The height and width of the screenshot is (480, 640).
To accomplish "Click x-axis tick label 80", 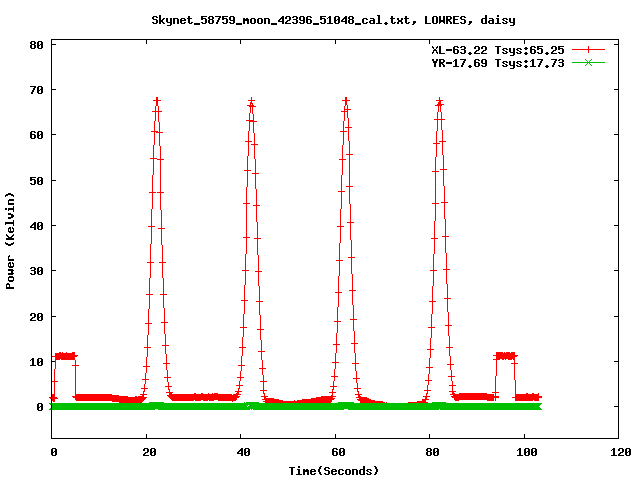I will (x=432, y=452).
